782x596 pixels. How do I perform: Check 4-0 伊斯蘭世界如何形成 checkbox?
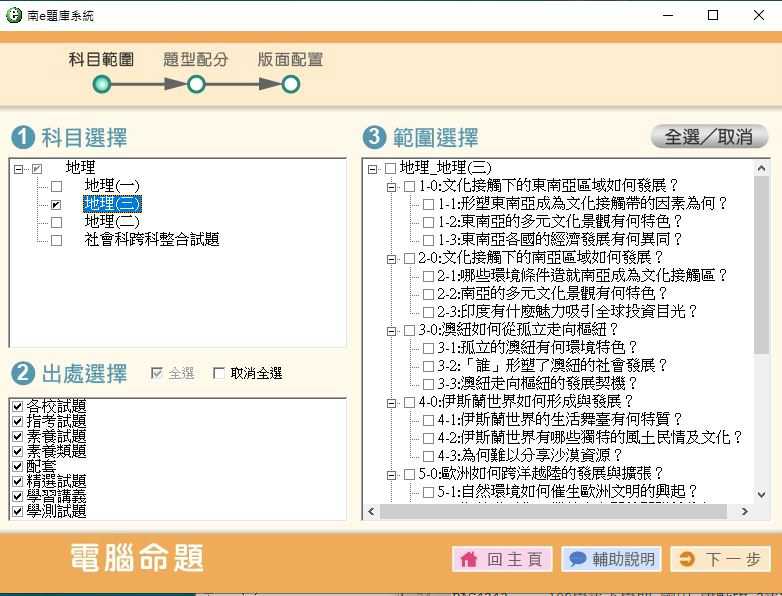point(409,402)
